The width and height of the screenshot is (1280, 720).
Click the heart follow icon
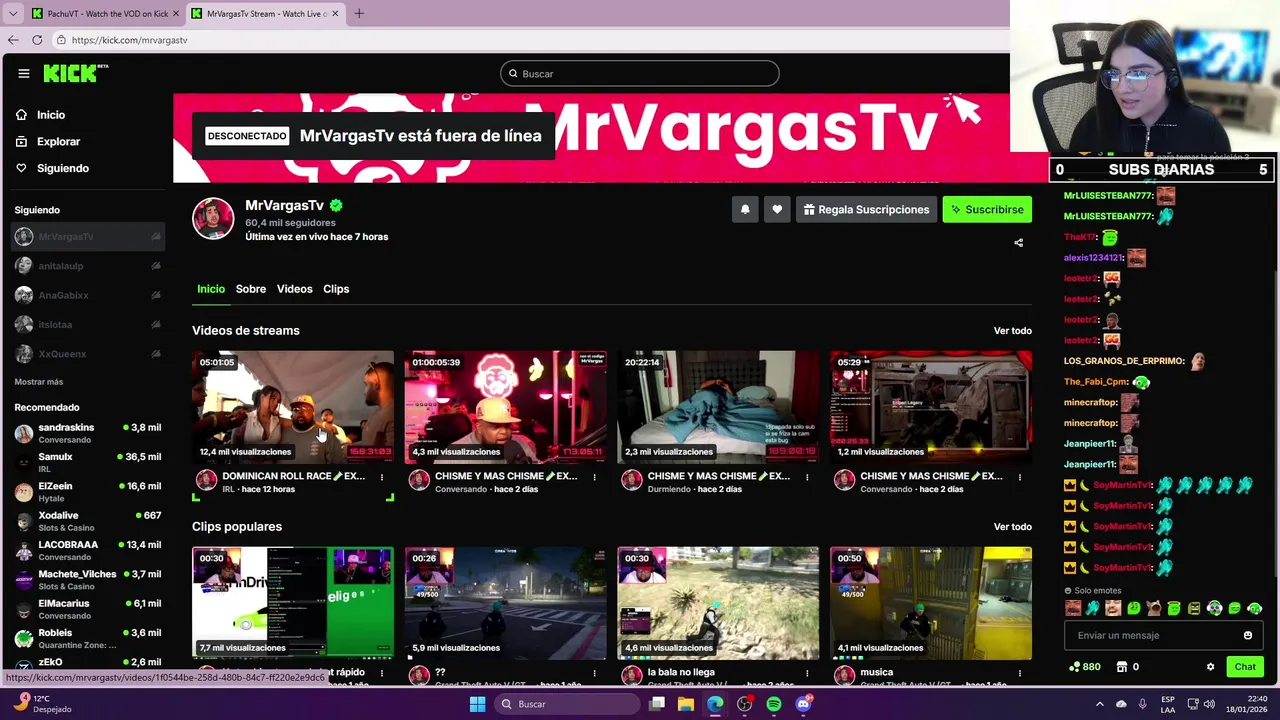point(777,209)
